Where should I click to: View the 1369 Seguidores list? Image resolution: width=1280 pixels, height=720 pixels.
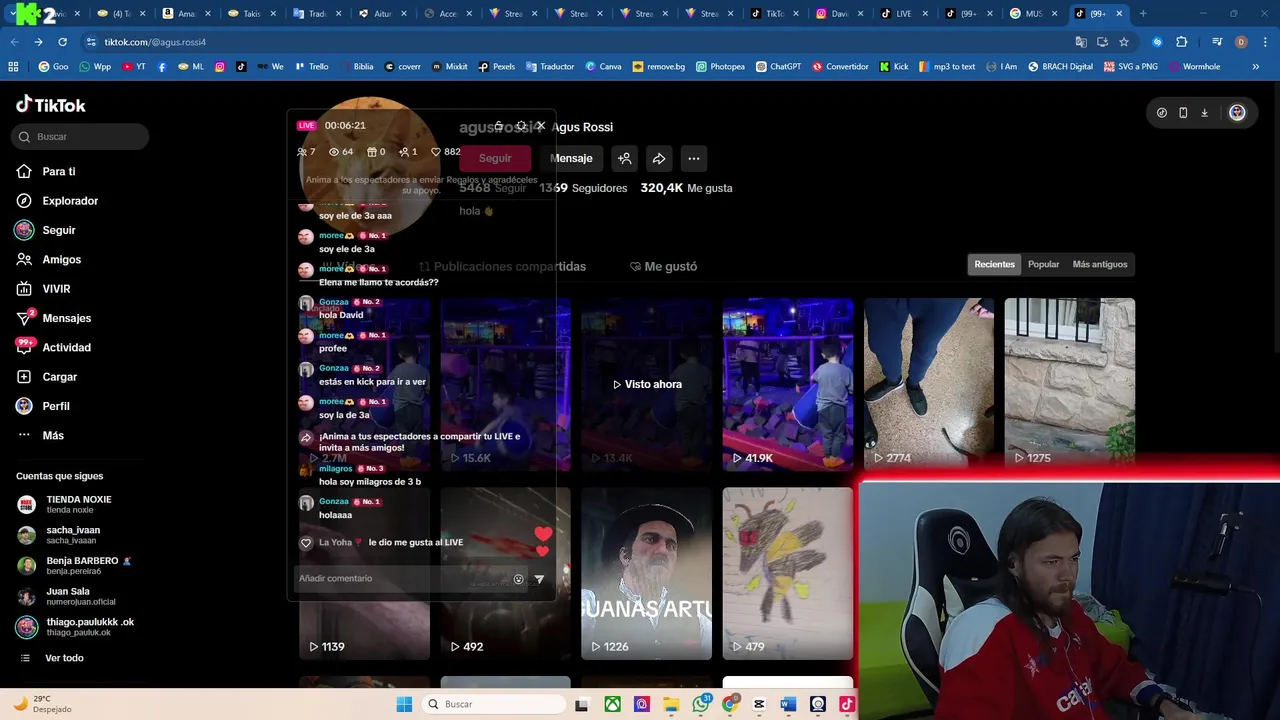(x=583, y=188)
